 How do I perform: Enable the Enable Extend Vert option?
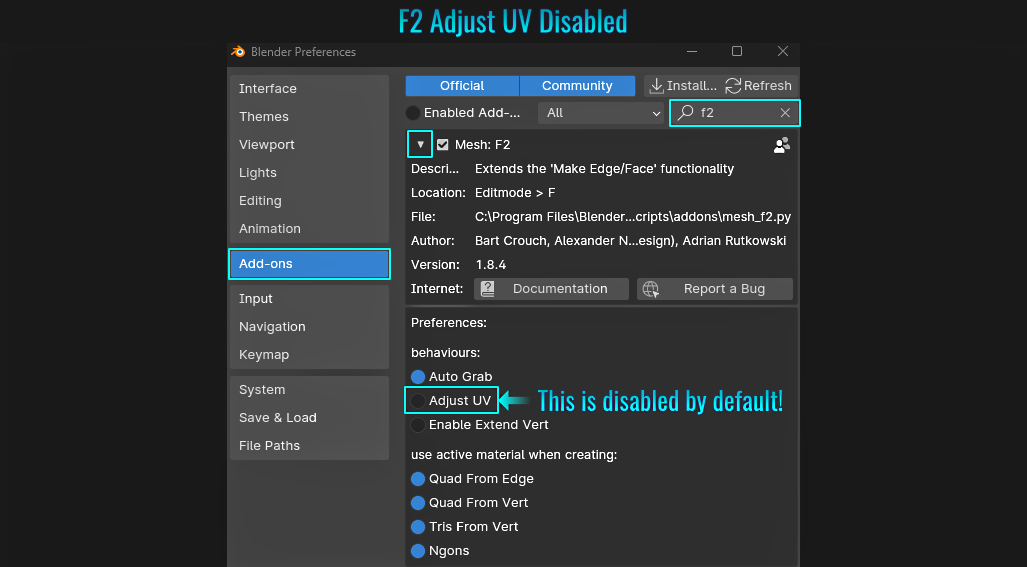click(418, 425)
